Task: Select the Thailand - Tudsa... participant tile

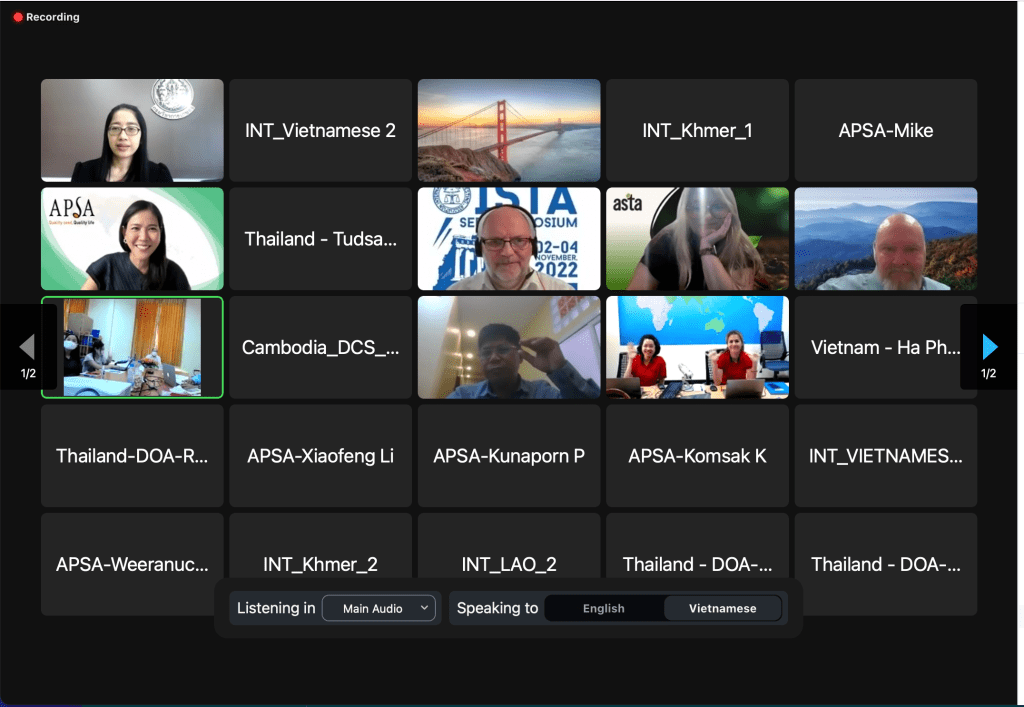Action: [x=321, y=239]
